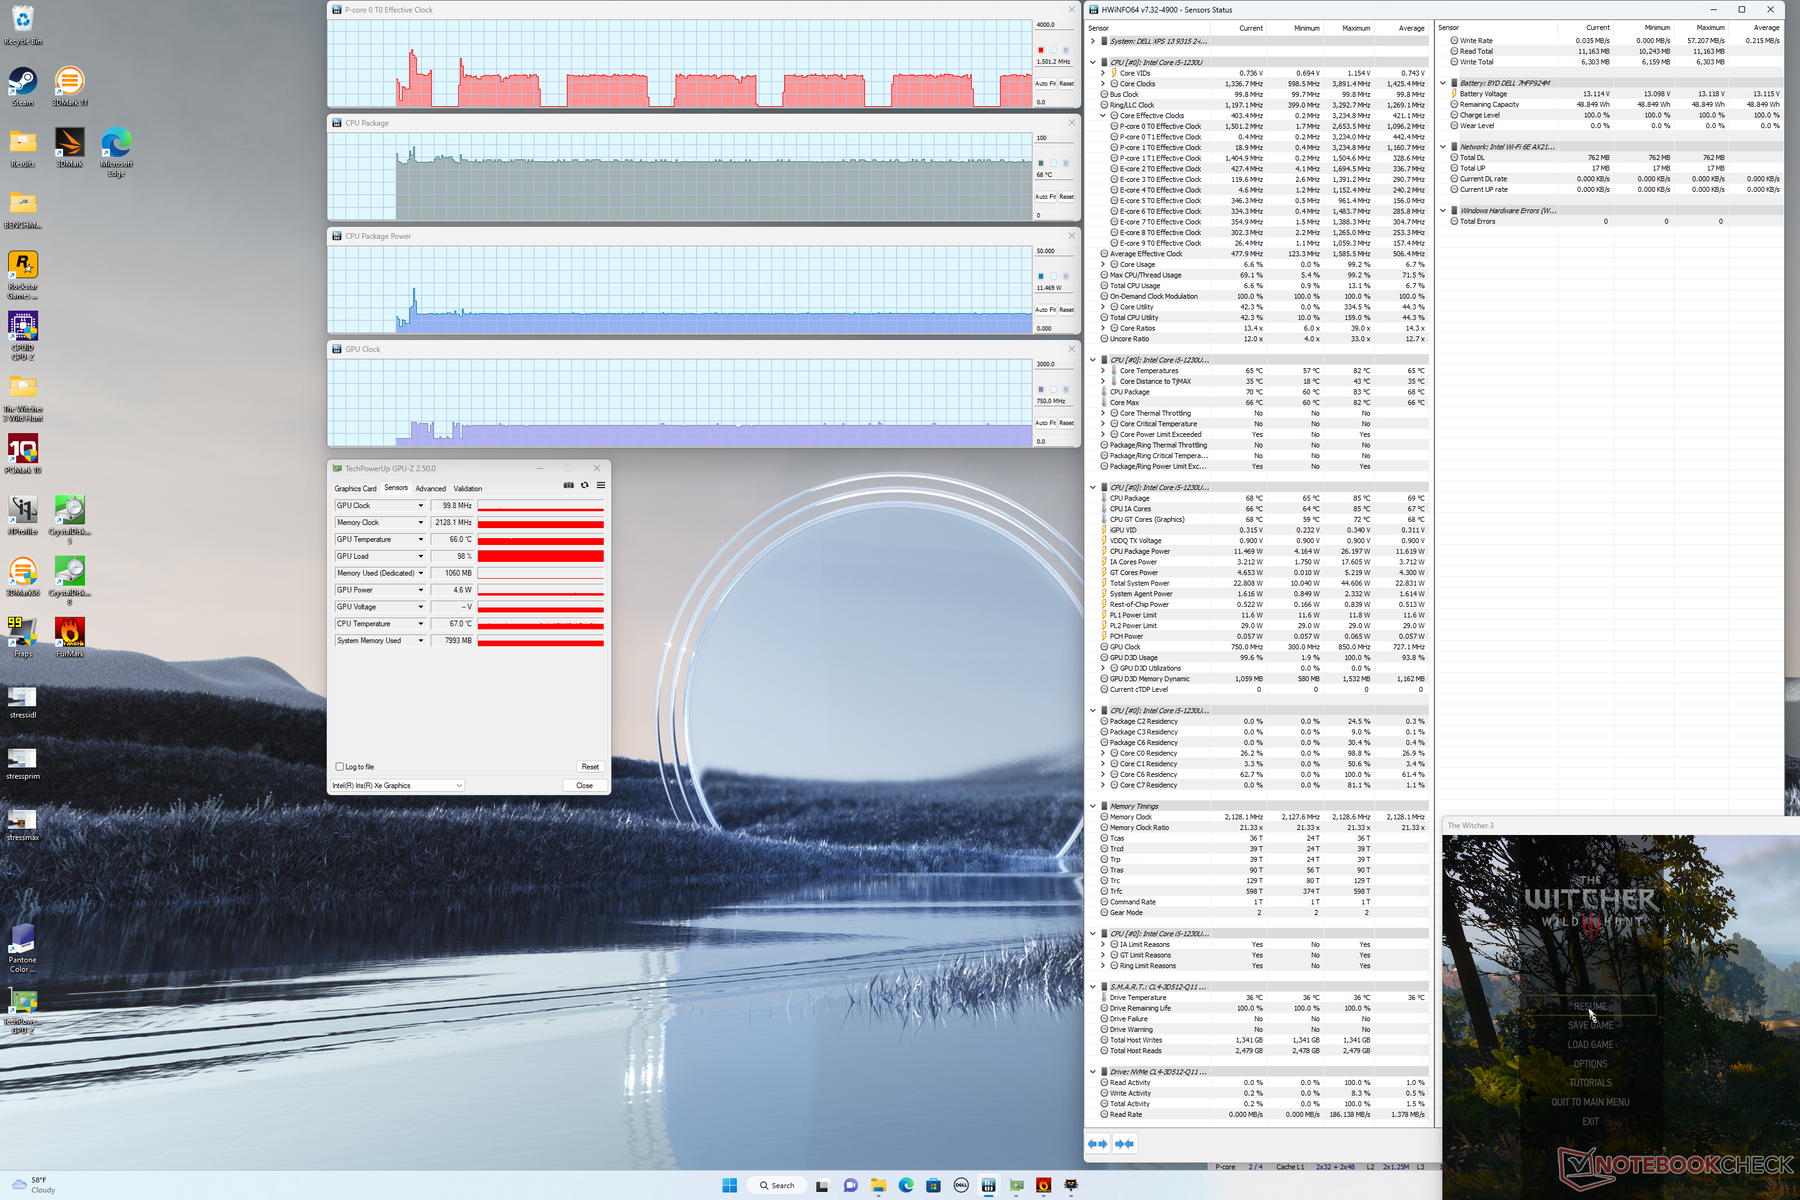The height and width of the screenshot is (1200, 1800).
Task: Open the Microsoft Edge desktop shortcut
Action: 116,152
